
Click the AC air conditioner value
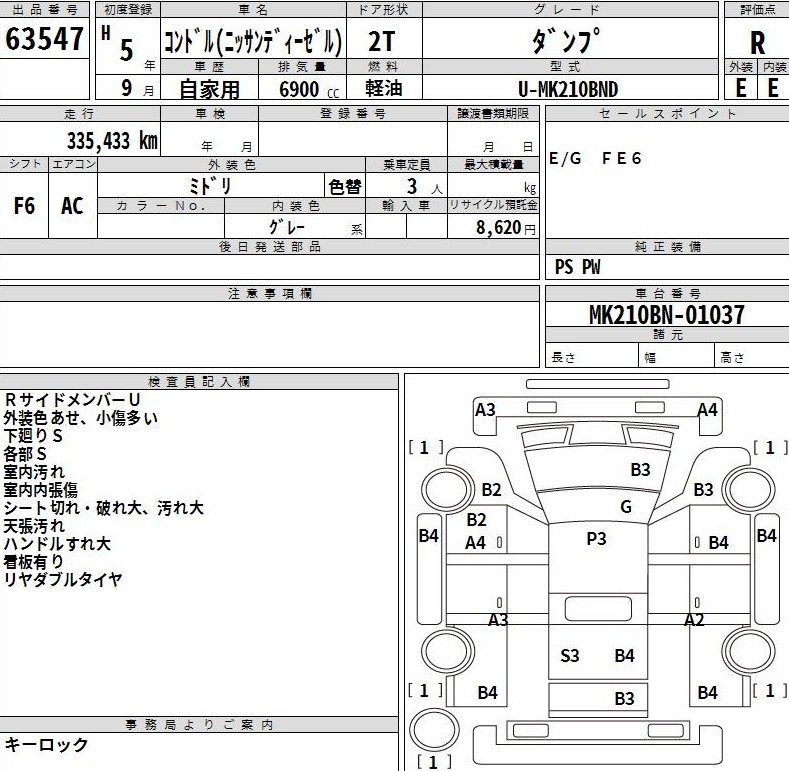[x=72, y=206]
